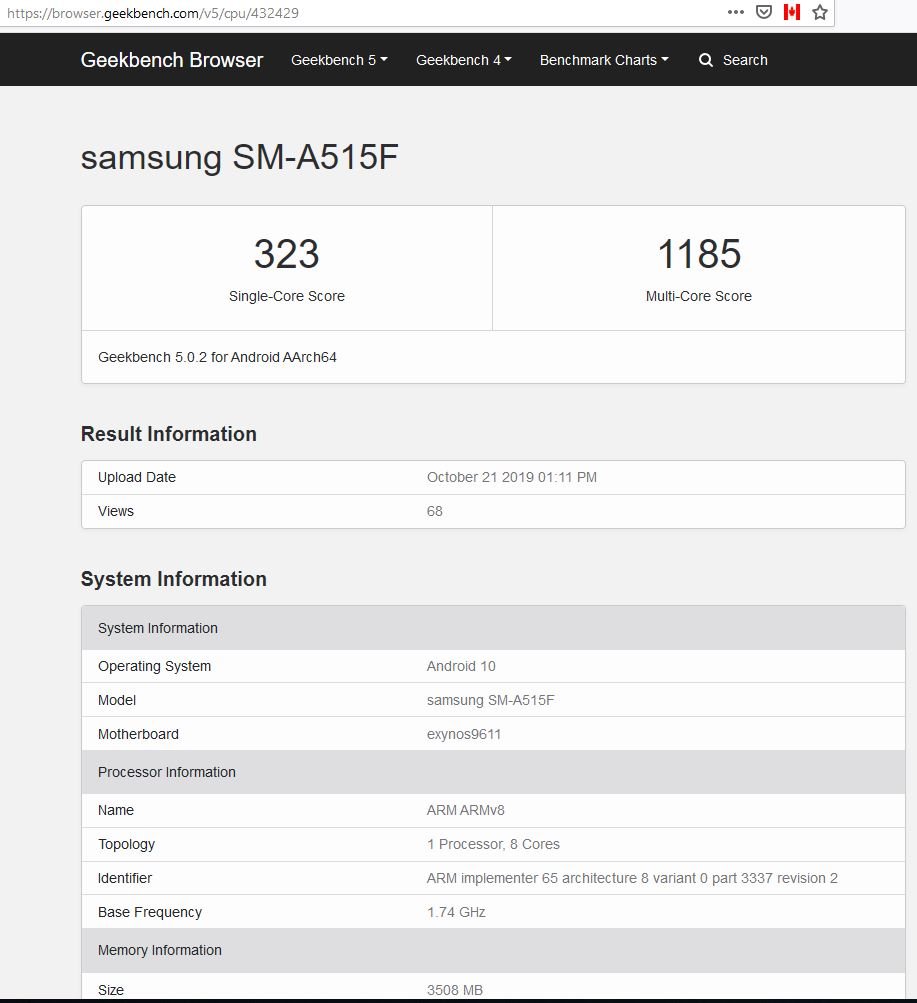Click the 1 Processor, 8 Cores topology value
917x1003 pixels.
[493, 844]
